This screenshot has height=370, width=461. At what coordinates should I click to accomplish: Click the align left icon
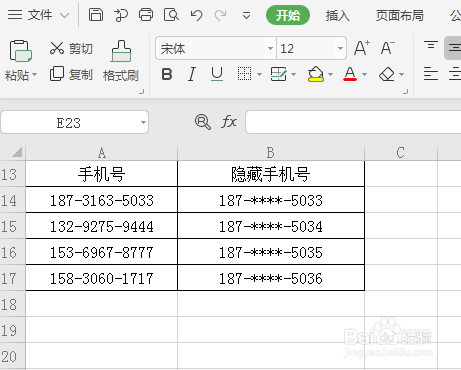coord(431,74)
